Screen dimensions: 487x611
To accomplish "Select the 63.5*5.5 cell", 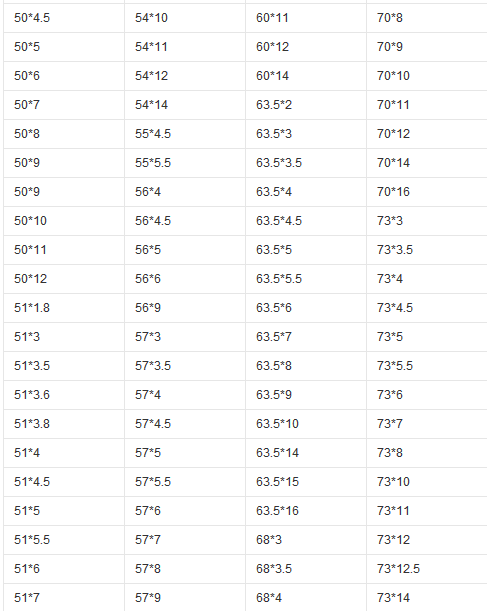I will pos(306,279).
